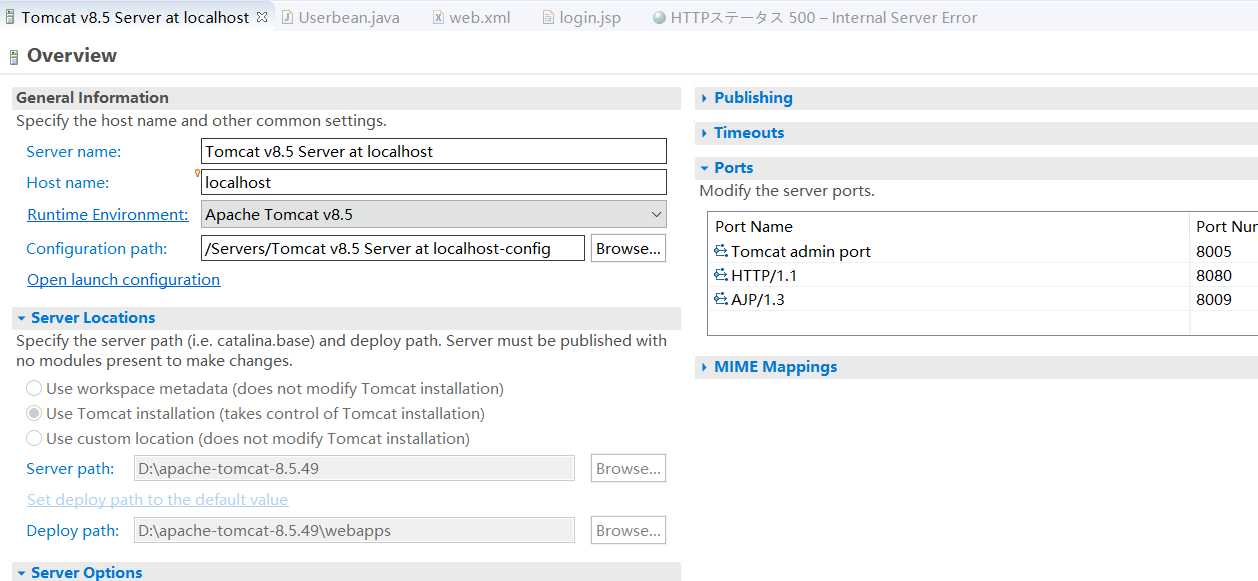Image resolution: width=1258 pixels, height=581 pixels.
Task: Open the Runtime Environment dropdown
Action: tap(434, 214)
